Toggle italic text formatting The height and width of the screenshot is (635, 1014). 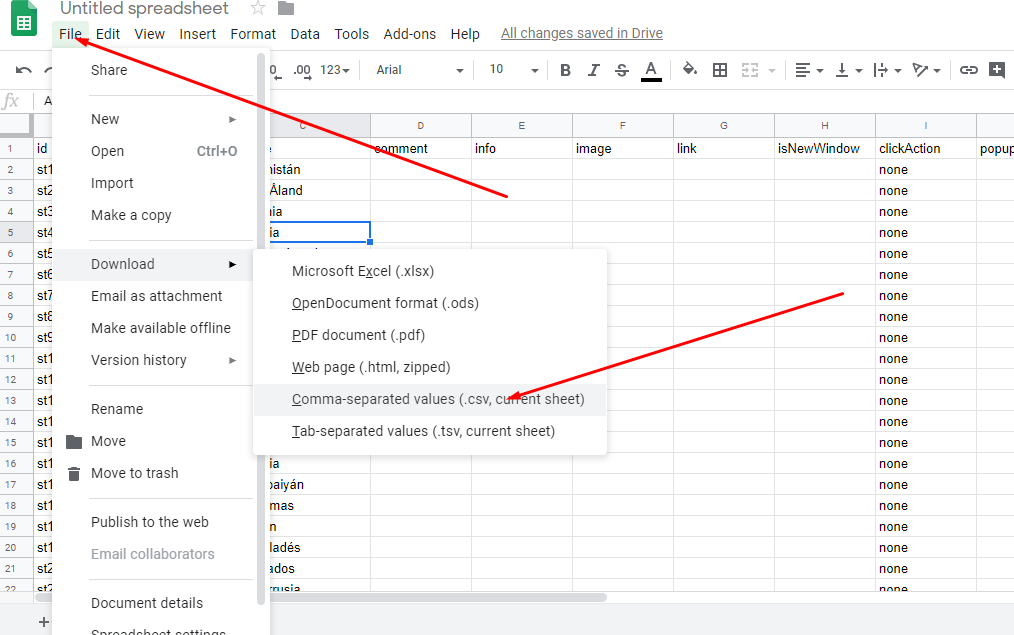click(x=594, y=70)
